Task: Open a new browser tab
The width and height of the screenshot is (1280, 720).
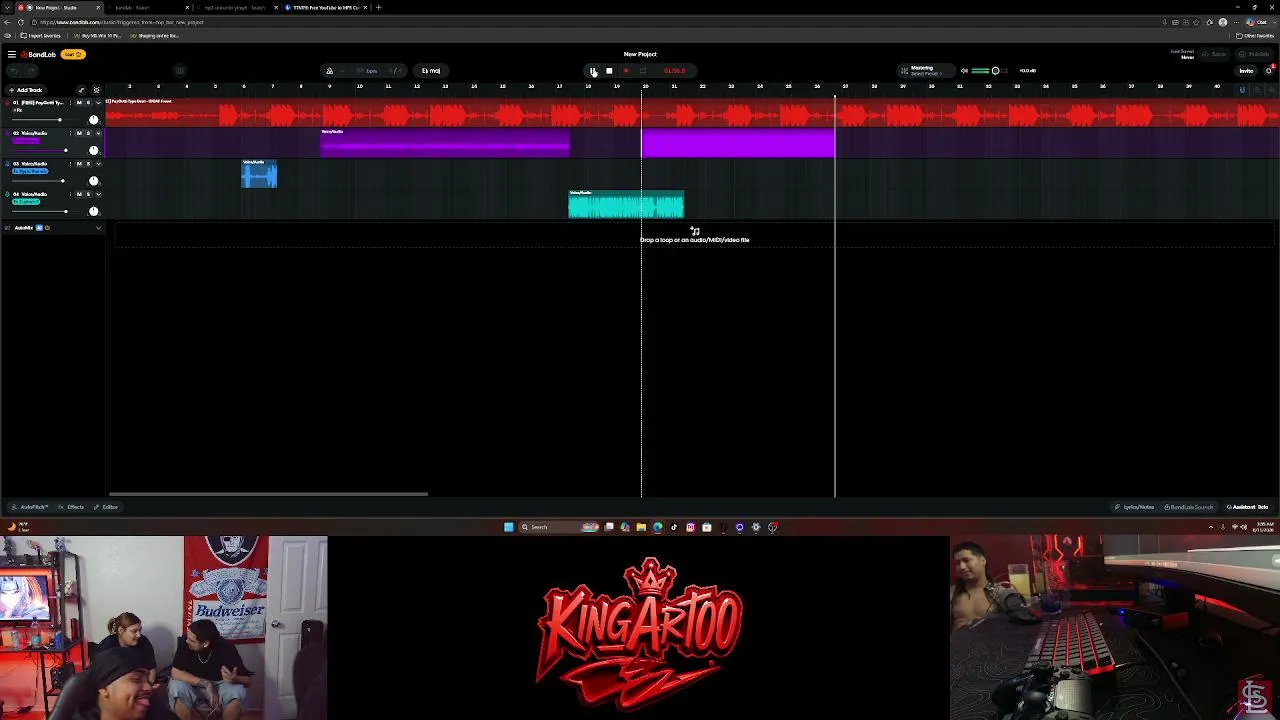Action: 378,7
